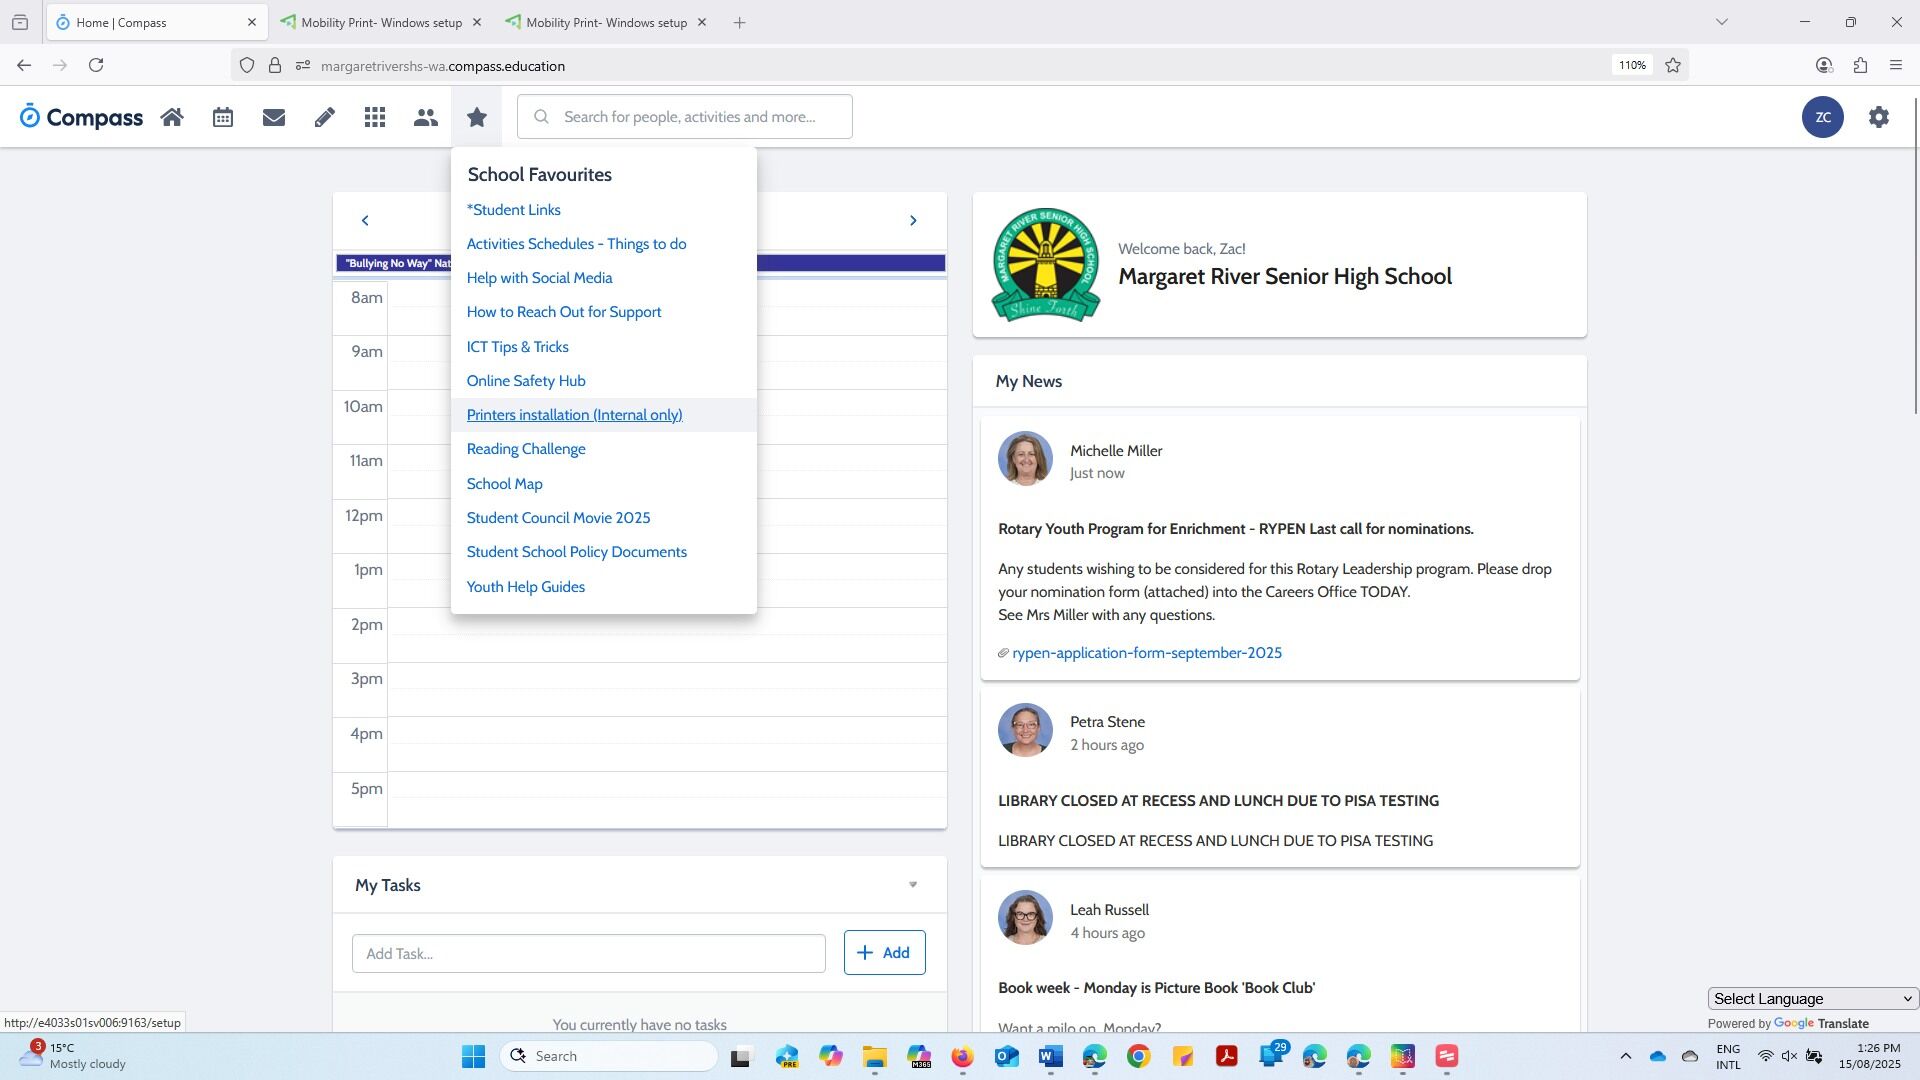Close favourites via star icon
1920x1080 pixels.
point(477,117)
